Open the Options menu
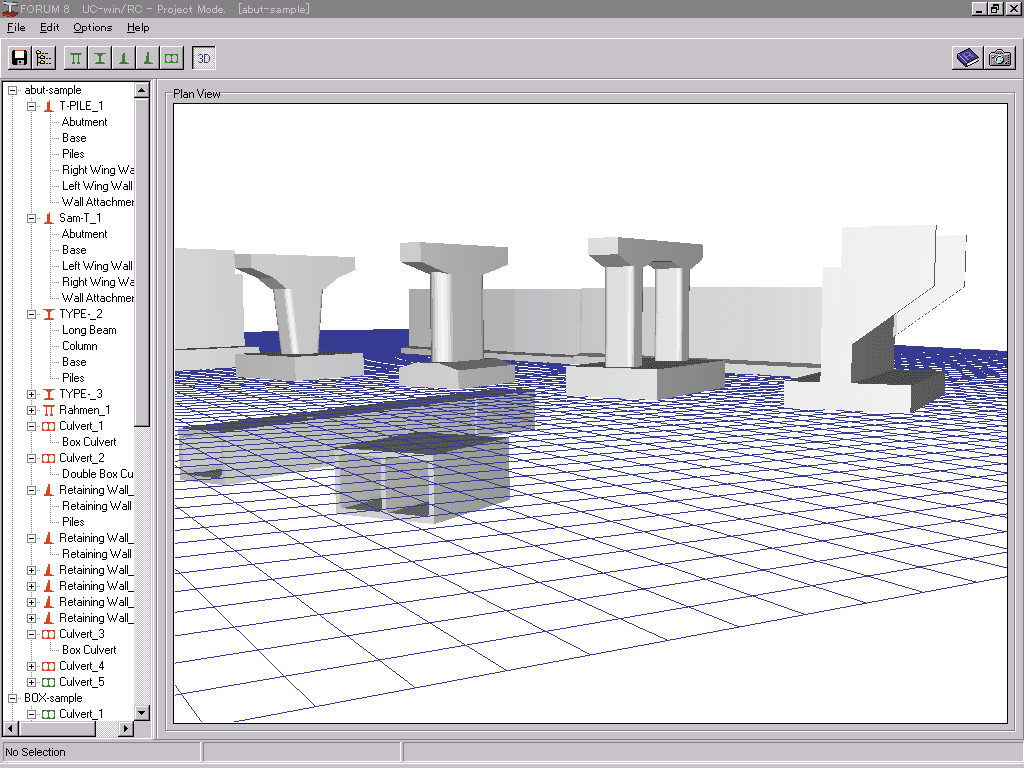Screen dimensions: 1024x768 92,27
